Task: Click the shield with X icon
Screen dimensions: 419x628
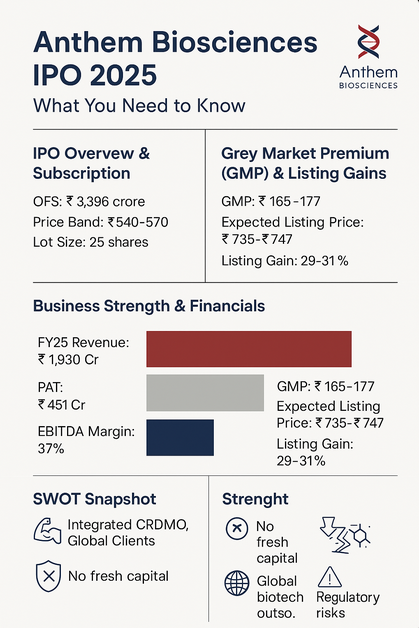Action: tap(48, 576)
